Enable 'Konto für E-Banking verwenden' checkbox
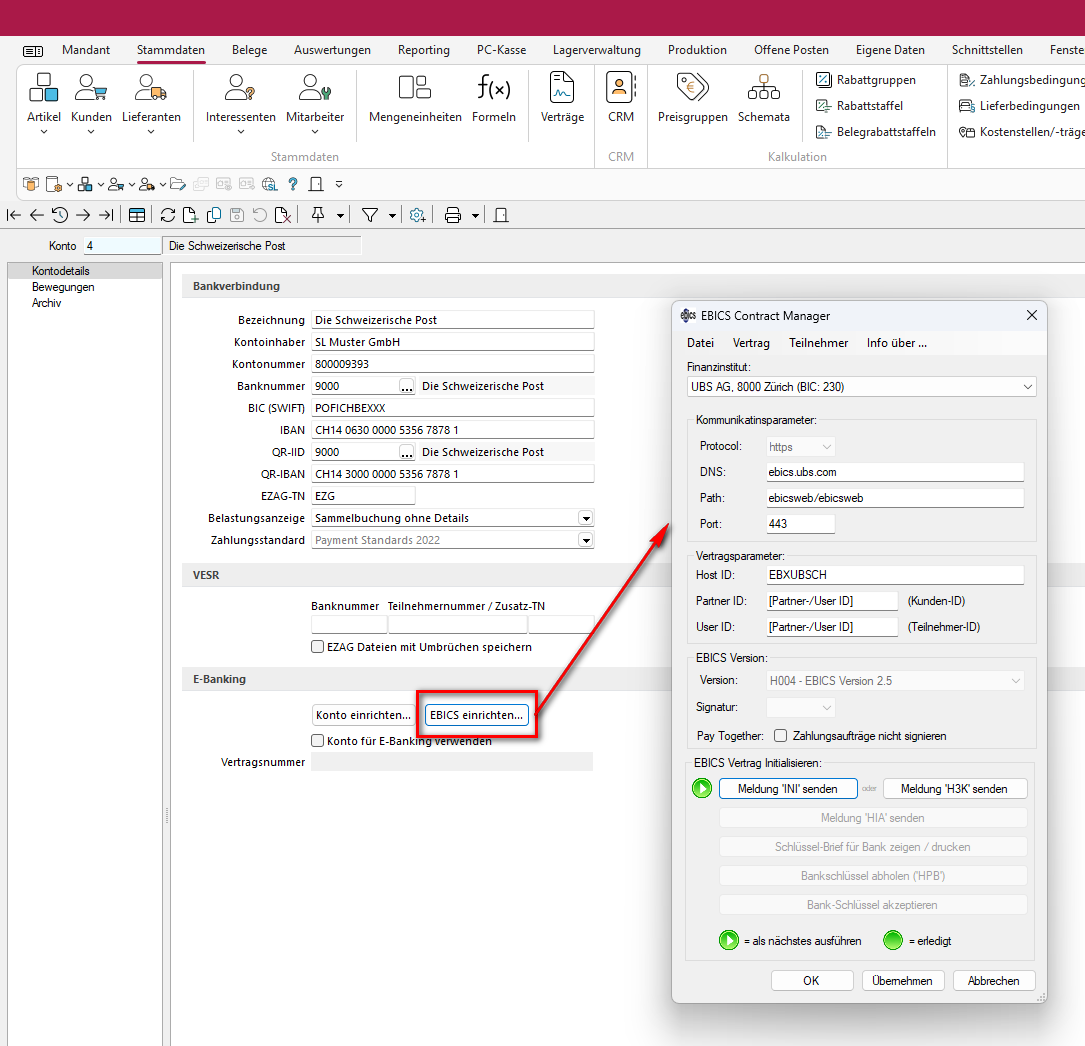1085x1046 pixels. 318,741
